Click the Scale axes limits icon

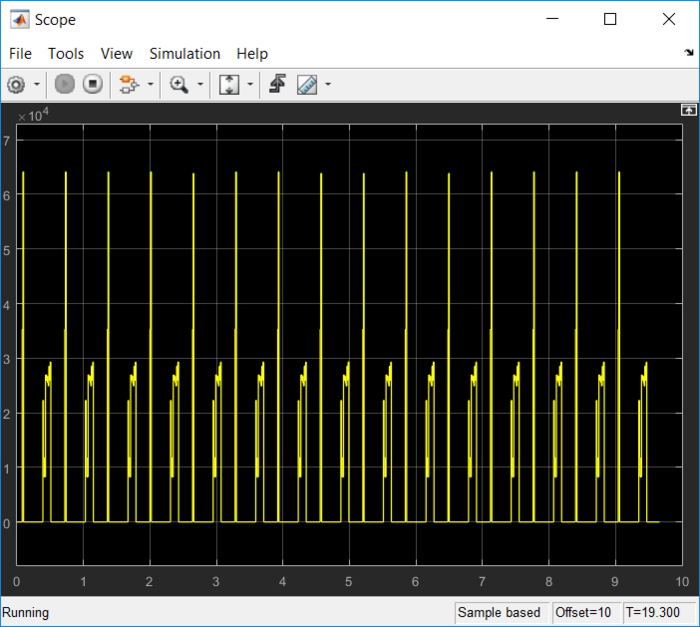(x=229, y=85)
